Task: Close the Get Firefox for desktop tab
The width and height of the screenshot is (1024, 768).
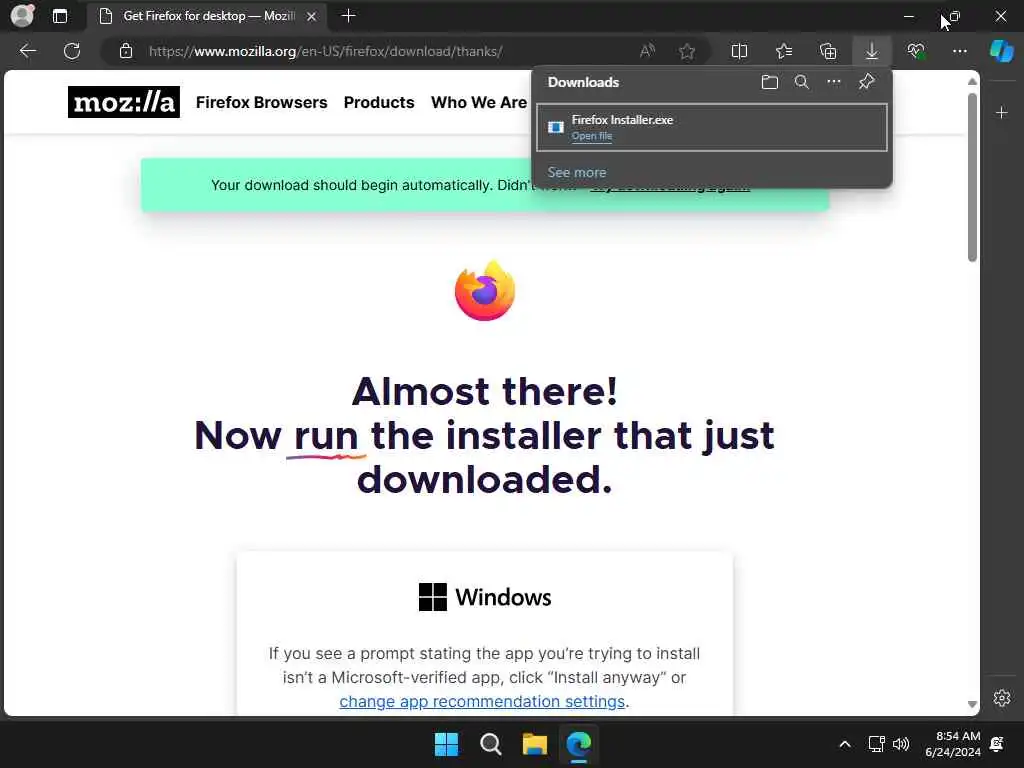Action: point(312,16)
